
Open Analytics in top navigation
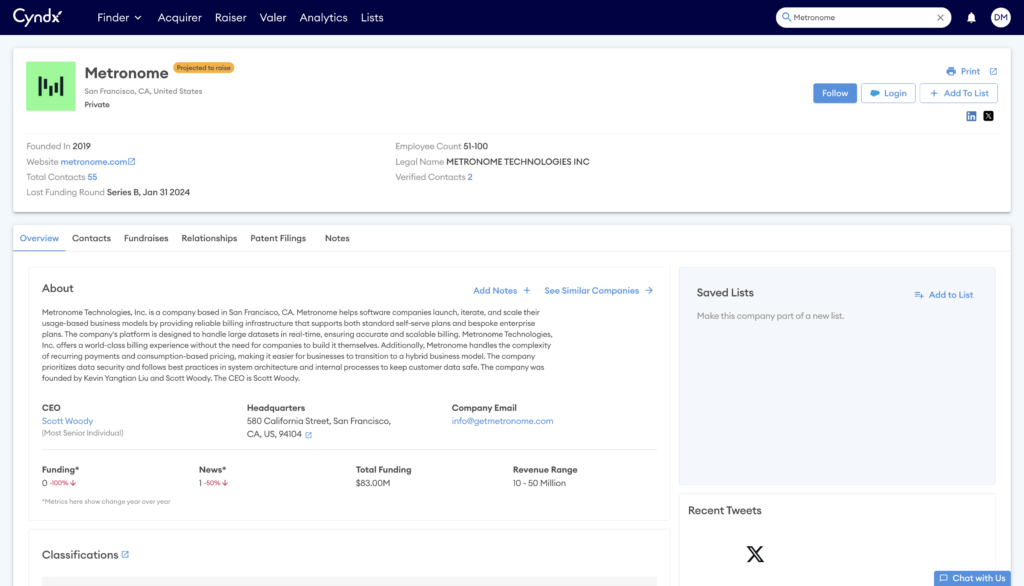point(323,18)
